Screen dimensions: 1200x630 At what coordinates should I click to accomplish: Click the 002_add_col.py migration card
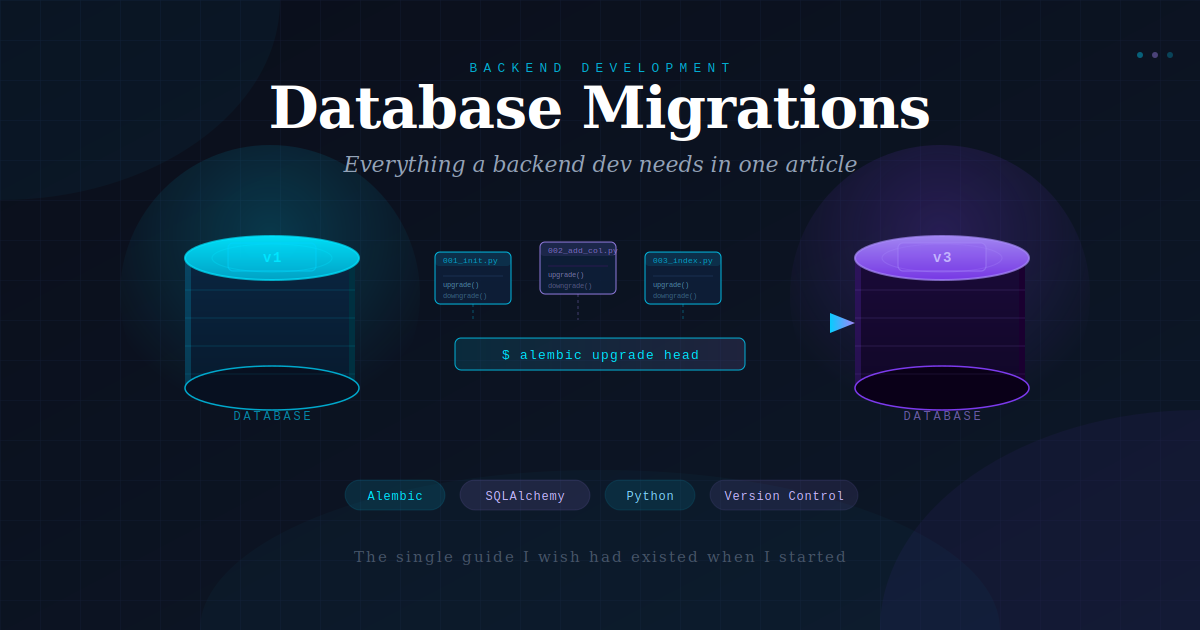click(x=578, y=268)
